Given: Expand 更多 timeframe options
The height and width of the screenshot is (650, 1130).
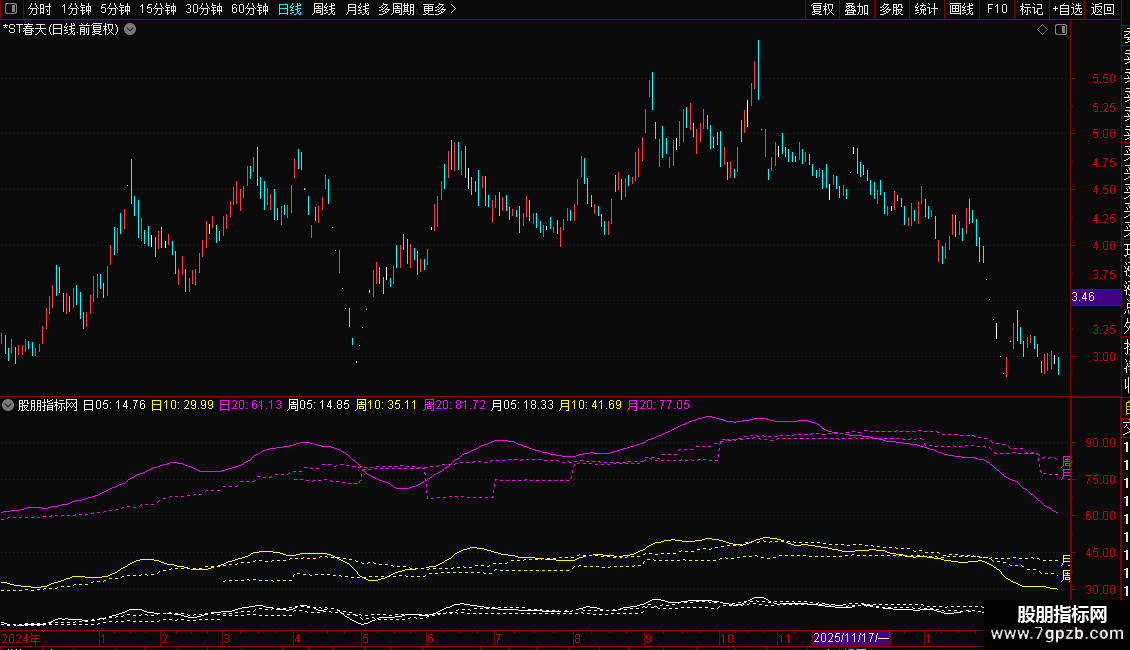Looking at the screenshot, I should (439, 9).
